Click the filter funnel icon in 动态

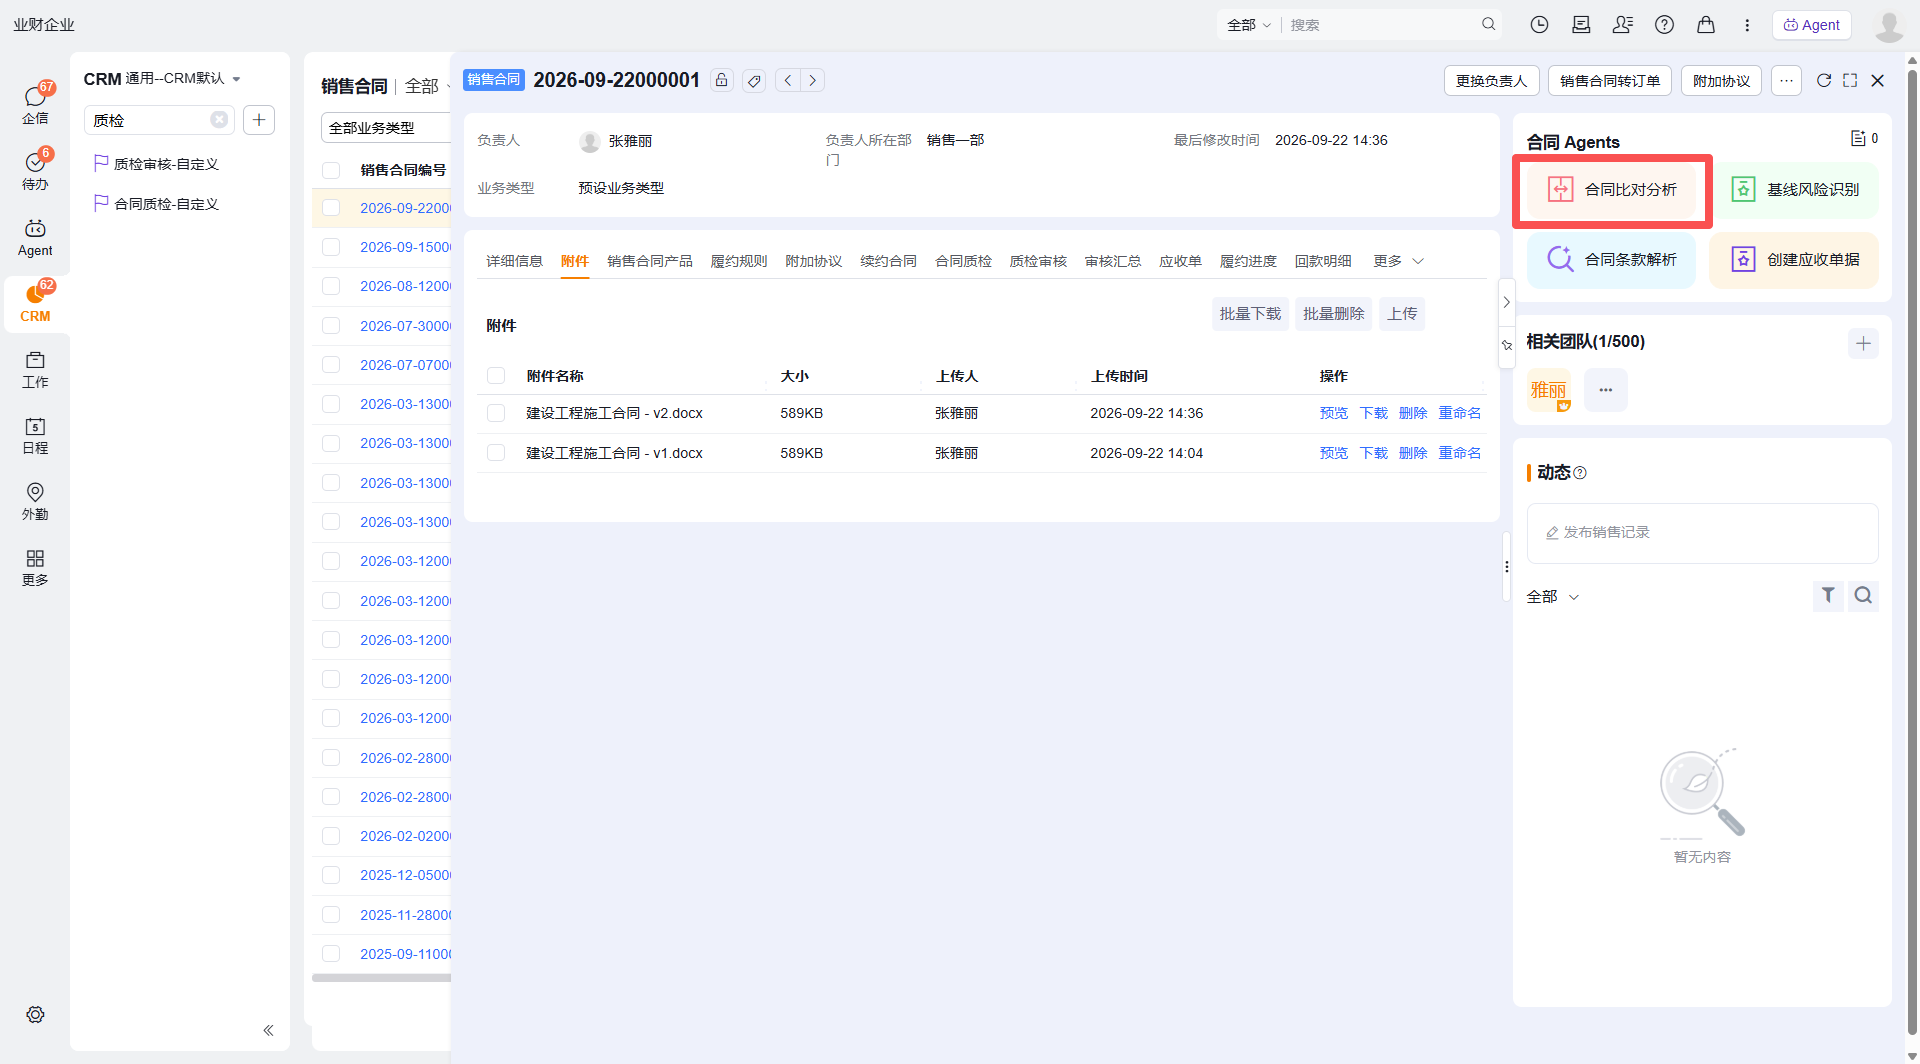[1828, 595]
